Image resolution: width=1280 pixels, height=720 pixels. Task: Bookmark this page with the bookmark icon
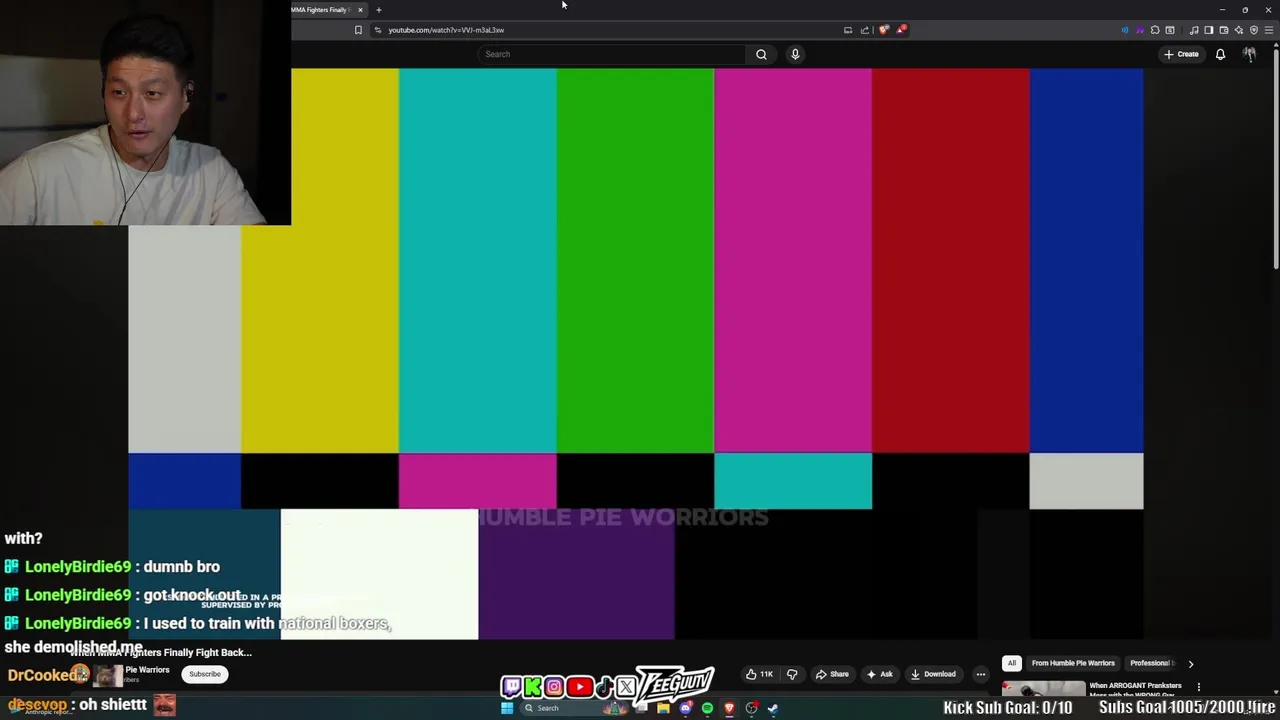[x=358, y=30]
